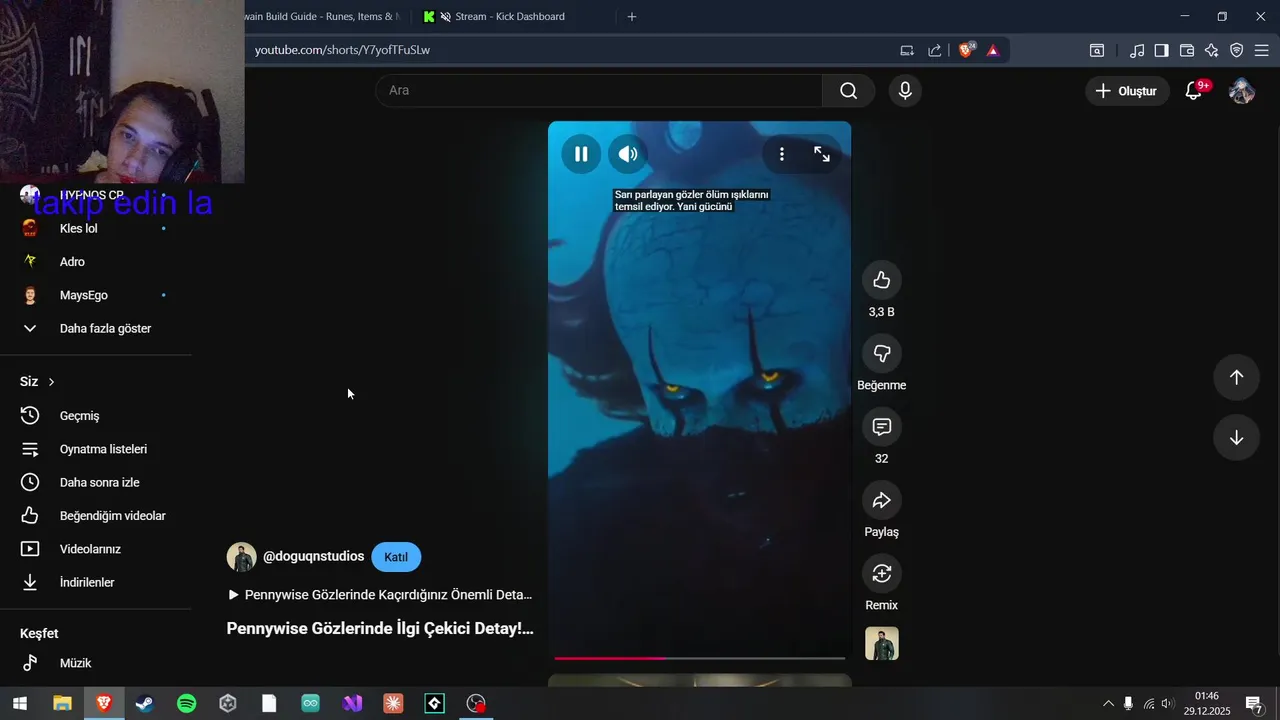Screen dimensions: 1280x720
Task: Open the Short's three-dot options menu
Action: 782,154
